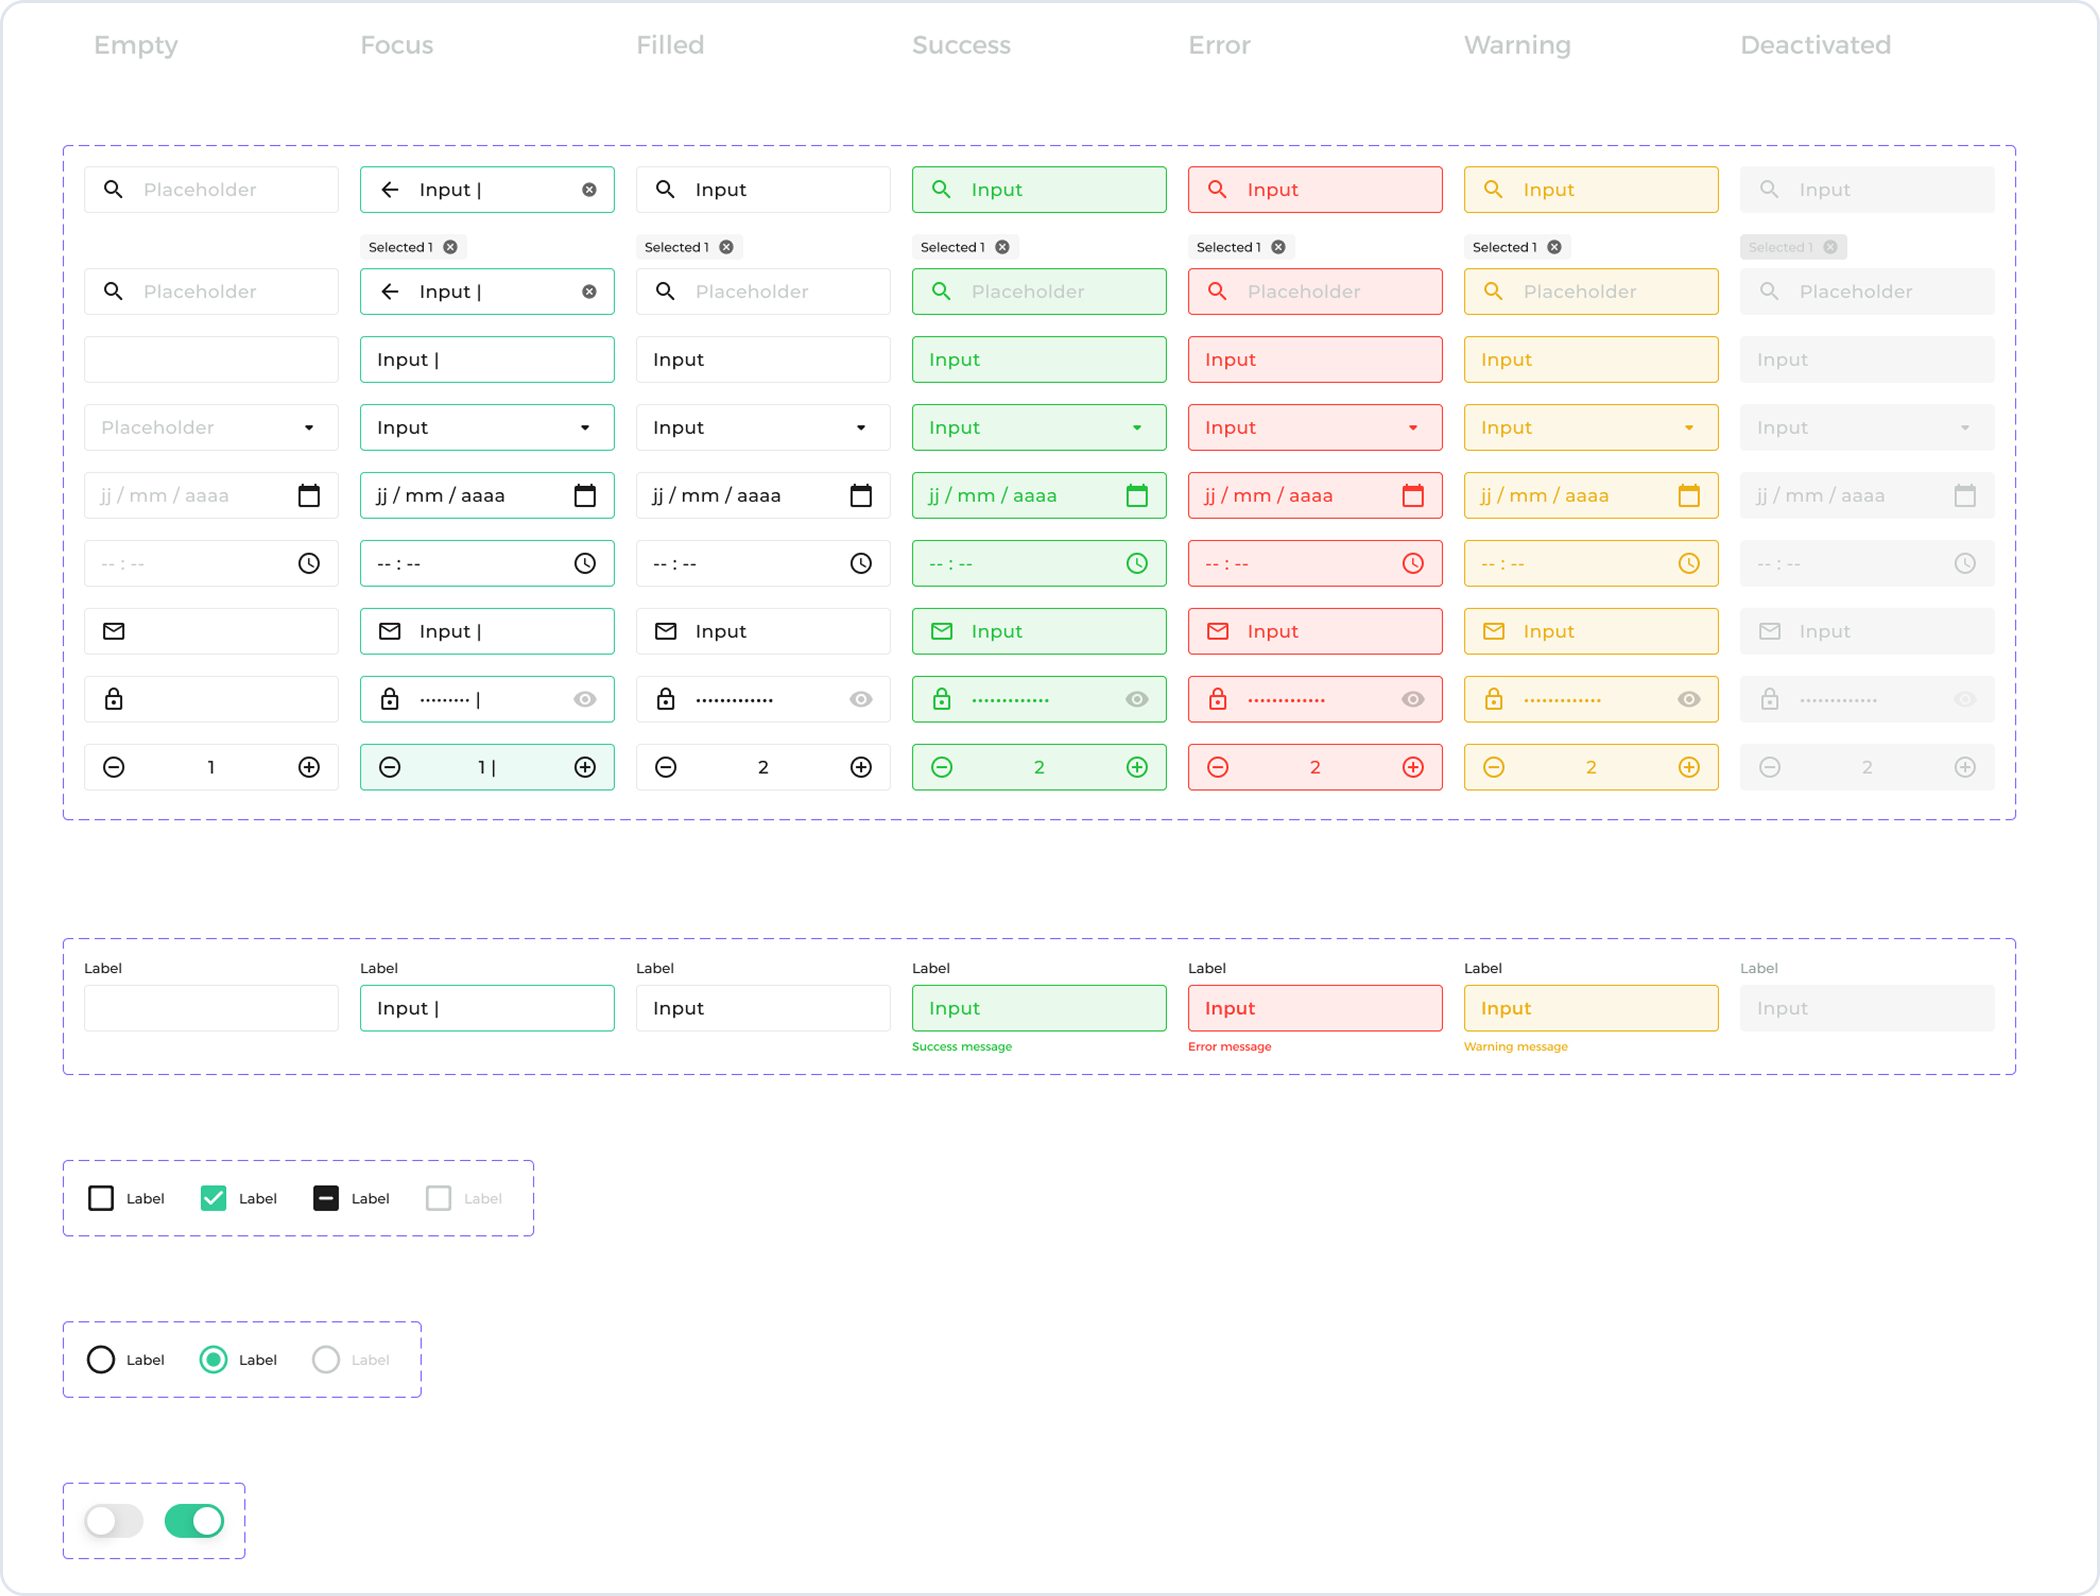Show password with eye icon in the Warning password field
This screenshot has width=2100, height=1596.
tap(1689, 699)
